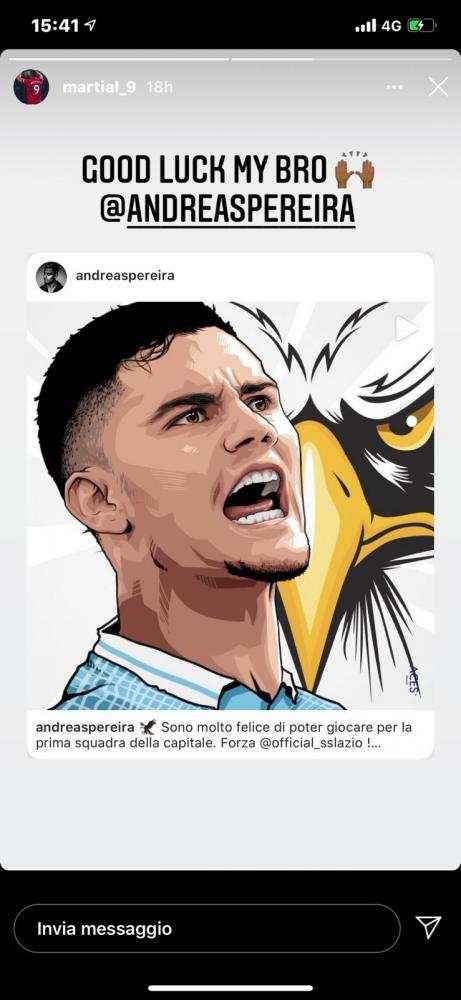Tap the cellular signal bars icon
461x1000 pixels.
365,26
